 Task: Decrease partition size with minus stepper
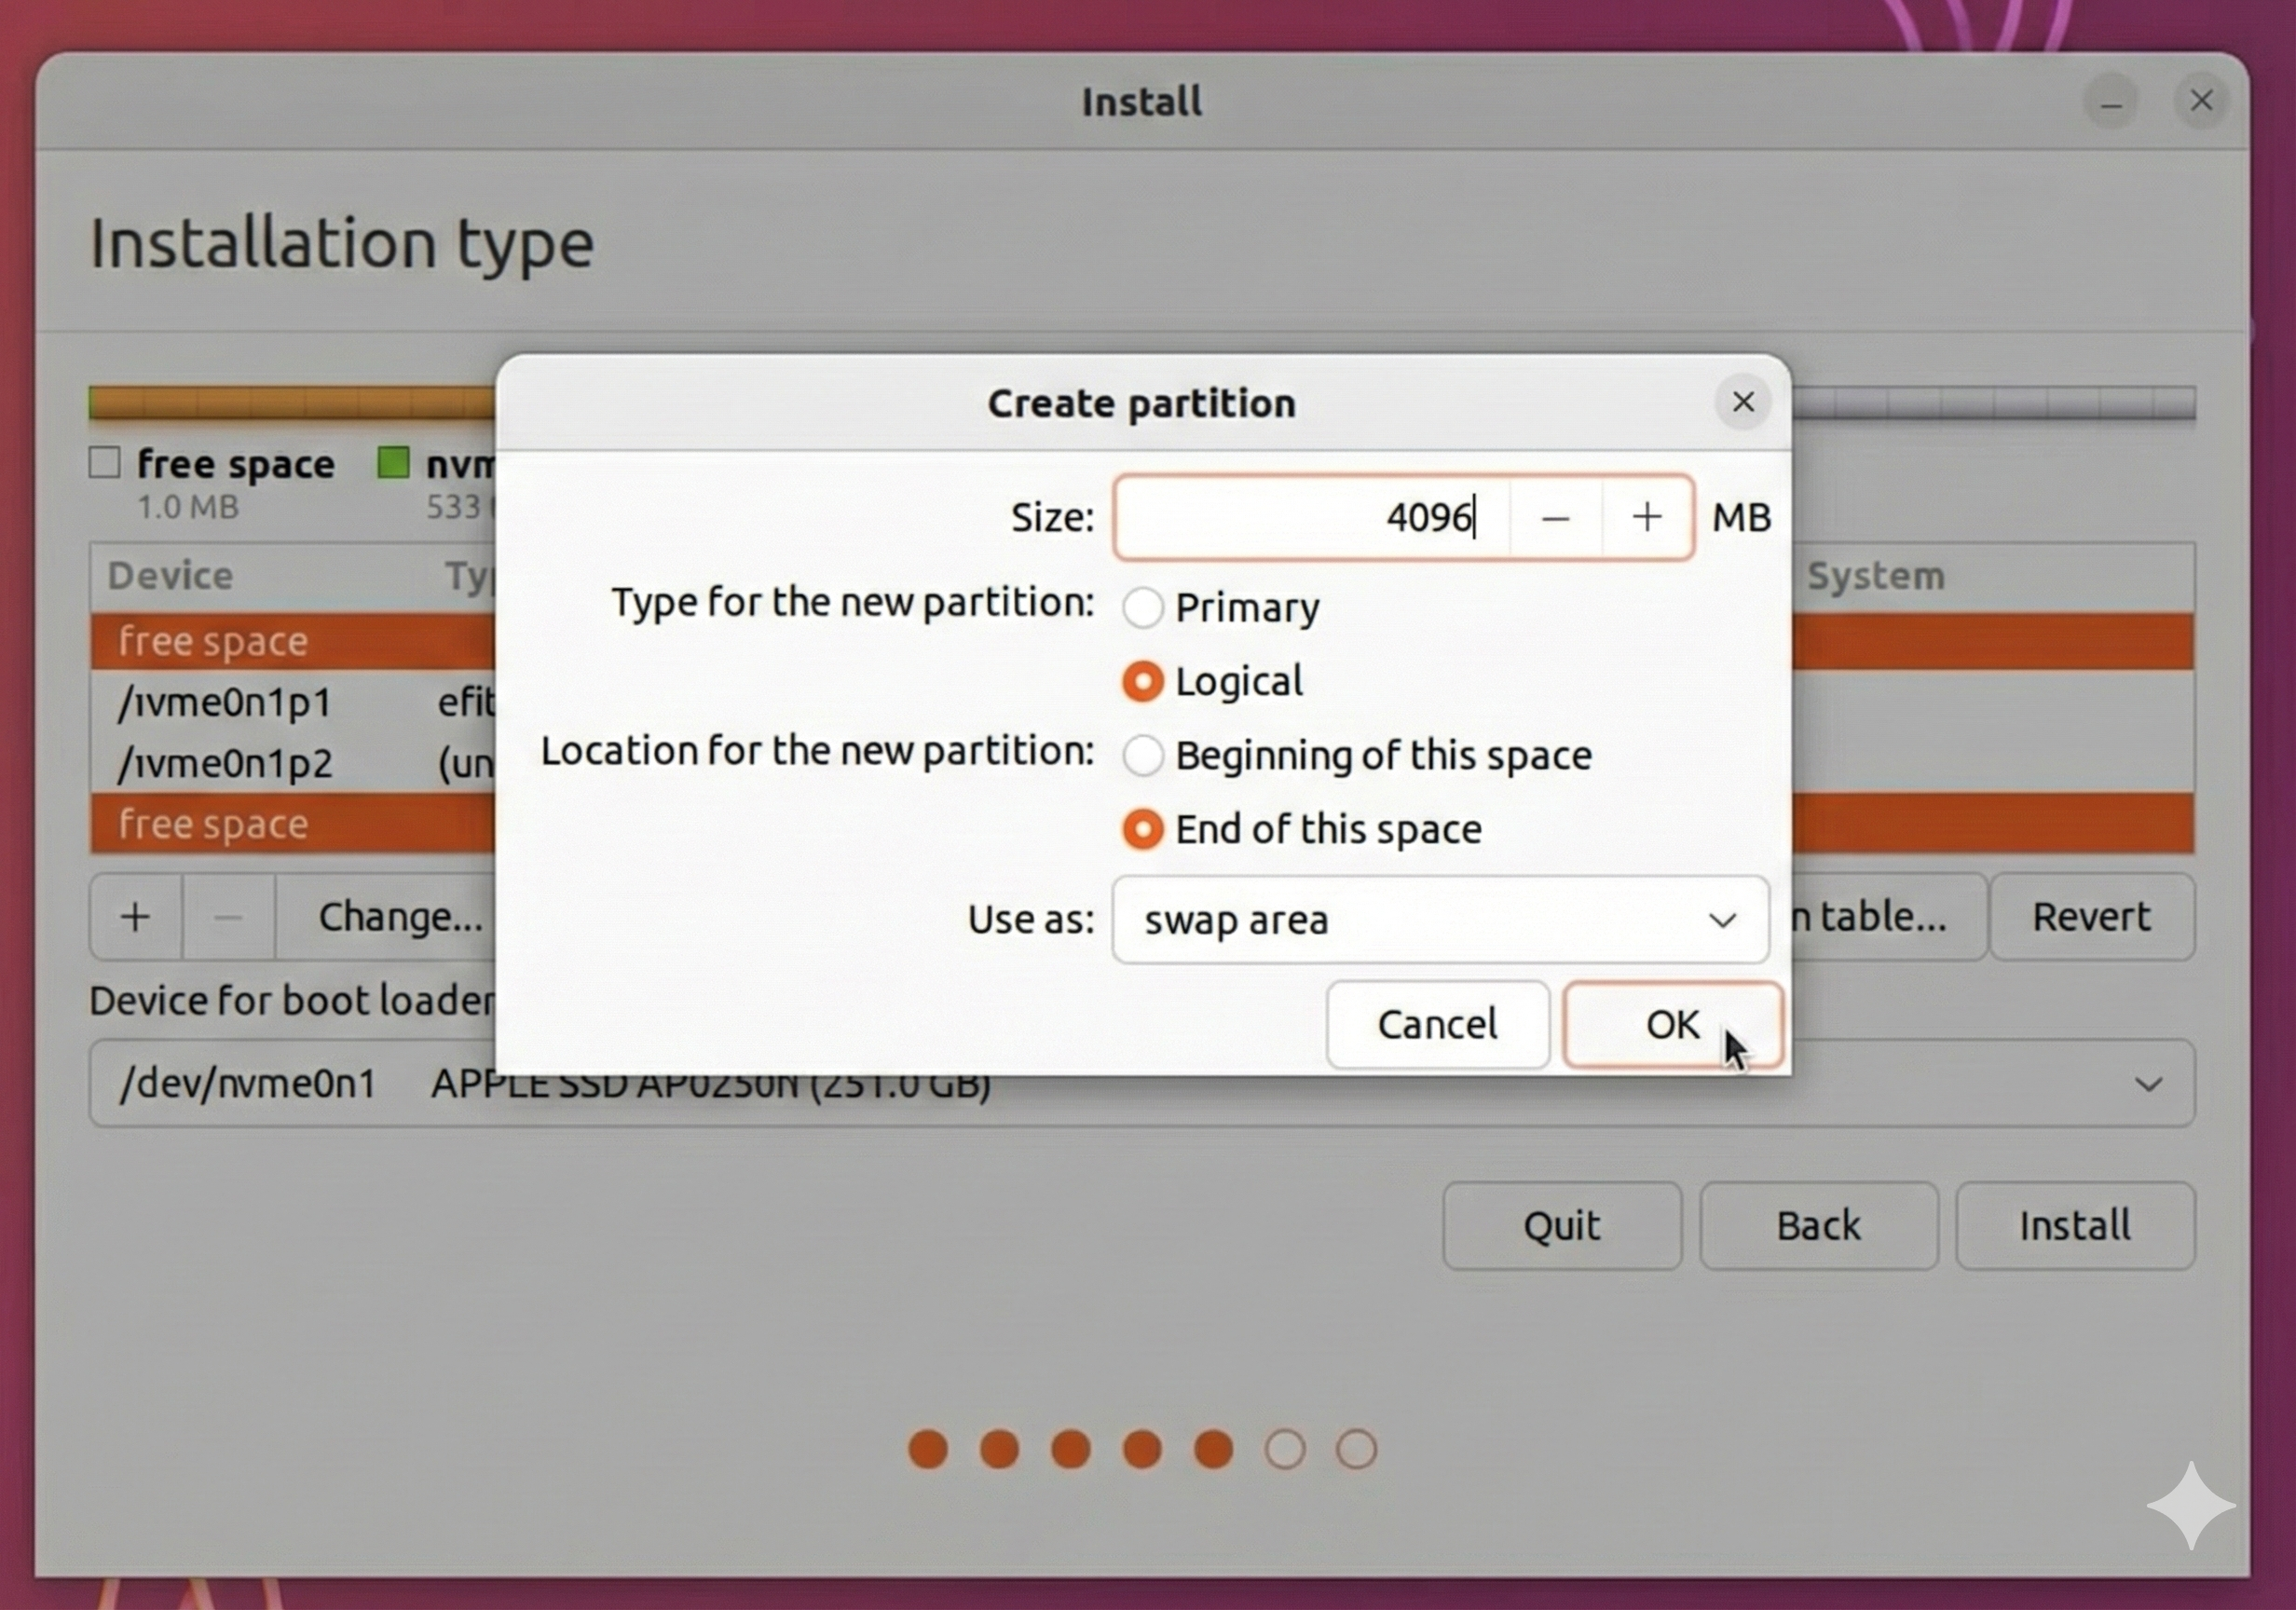1556,517
